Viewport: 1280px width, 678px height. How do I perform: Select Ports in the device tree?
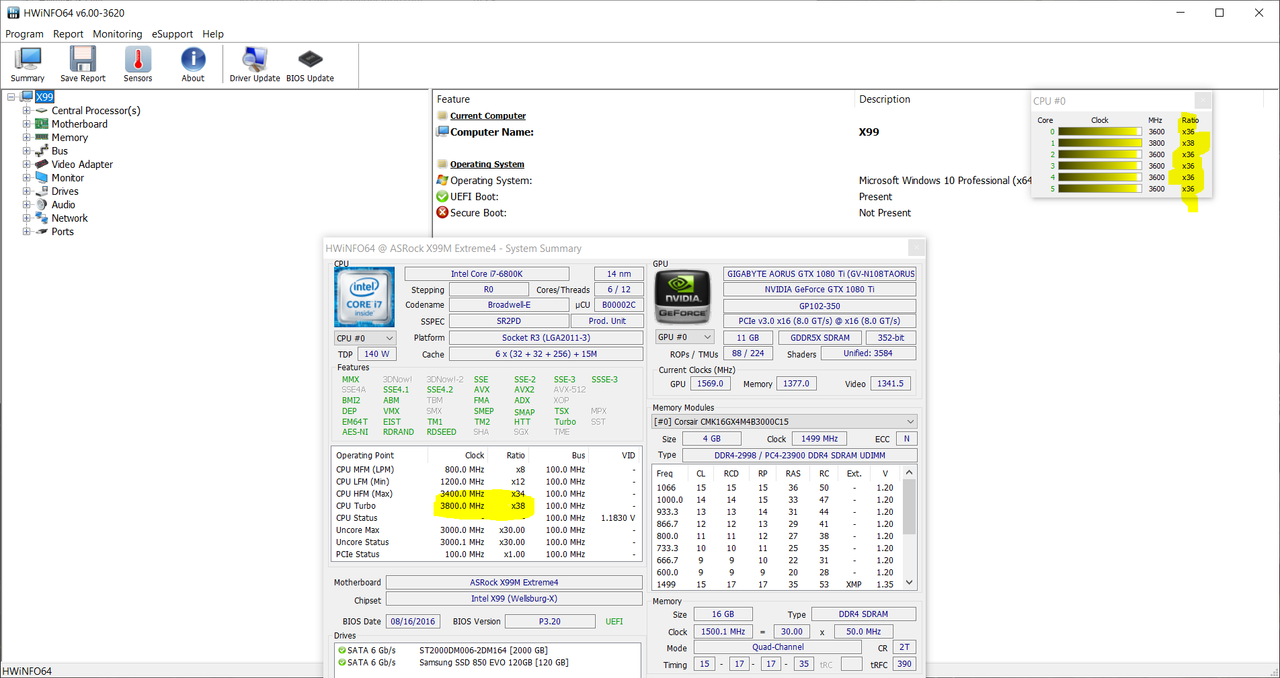point(62,232)
